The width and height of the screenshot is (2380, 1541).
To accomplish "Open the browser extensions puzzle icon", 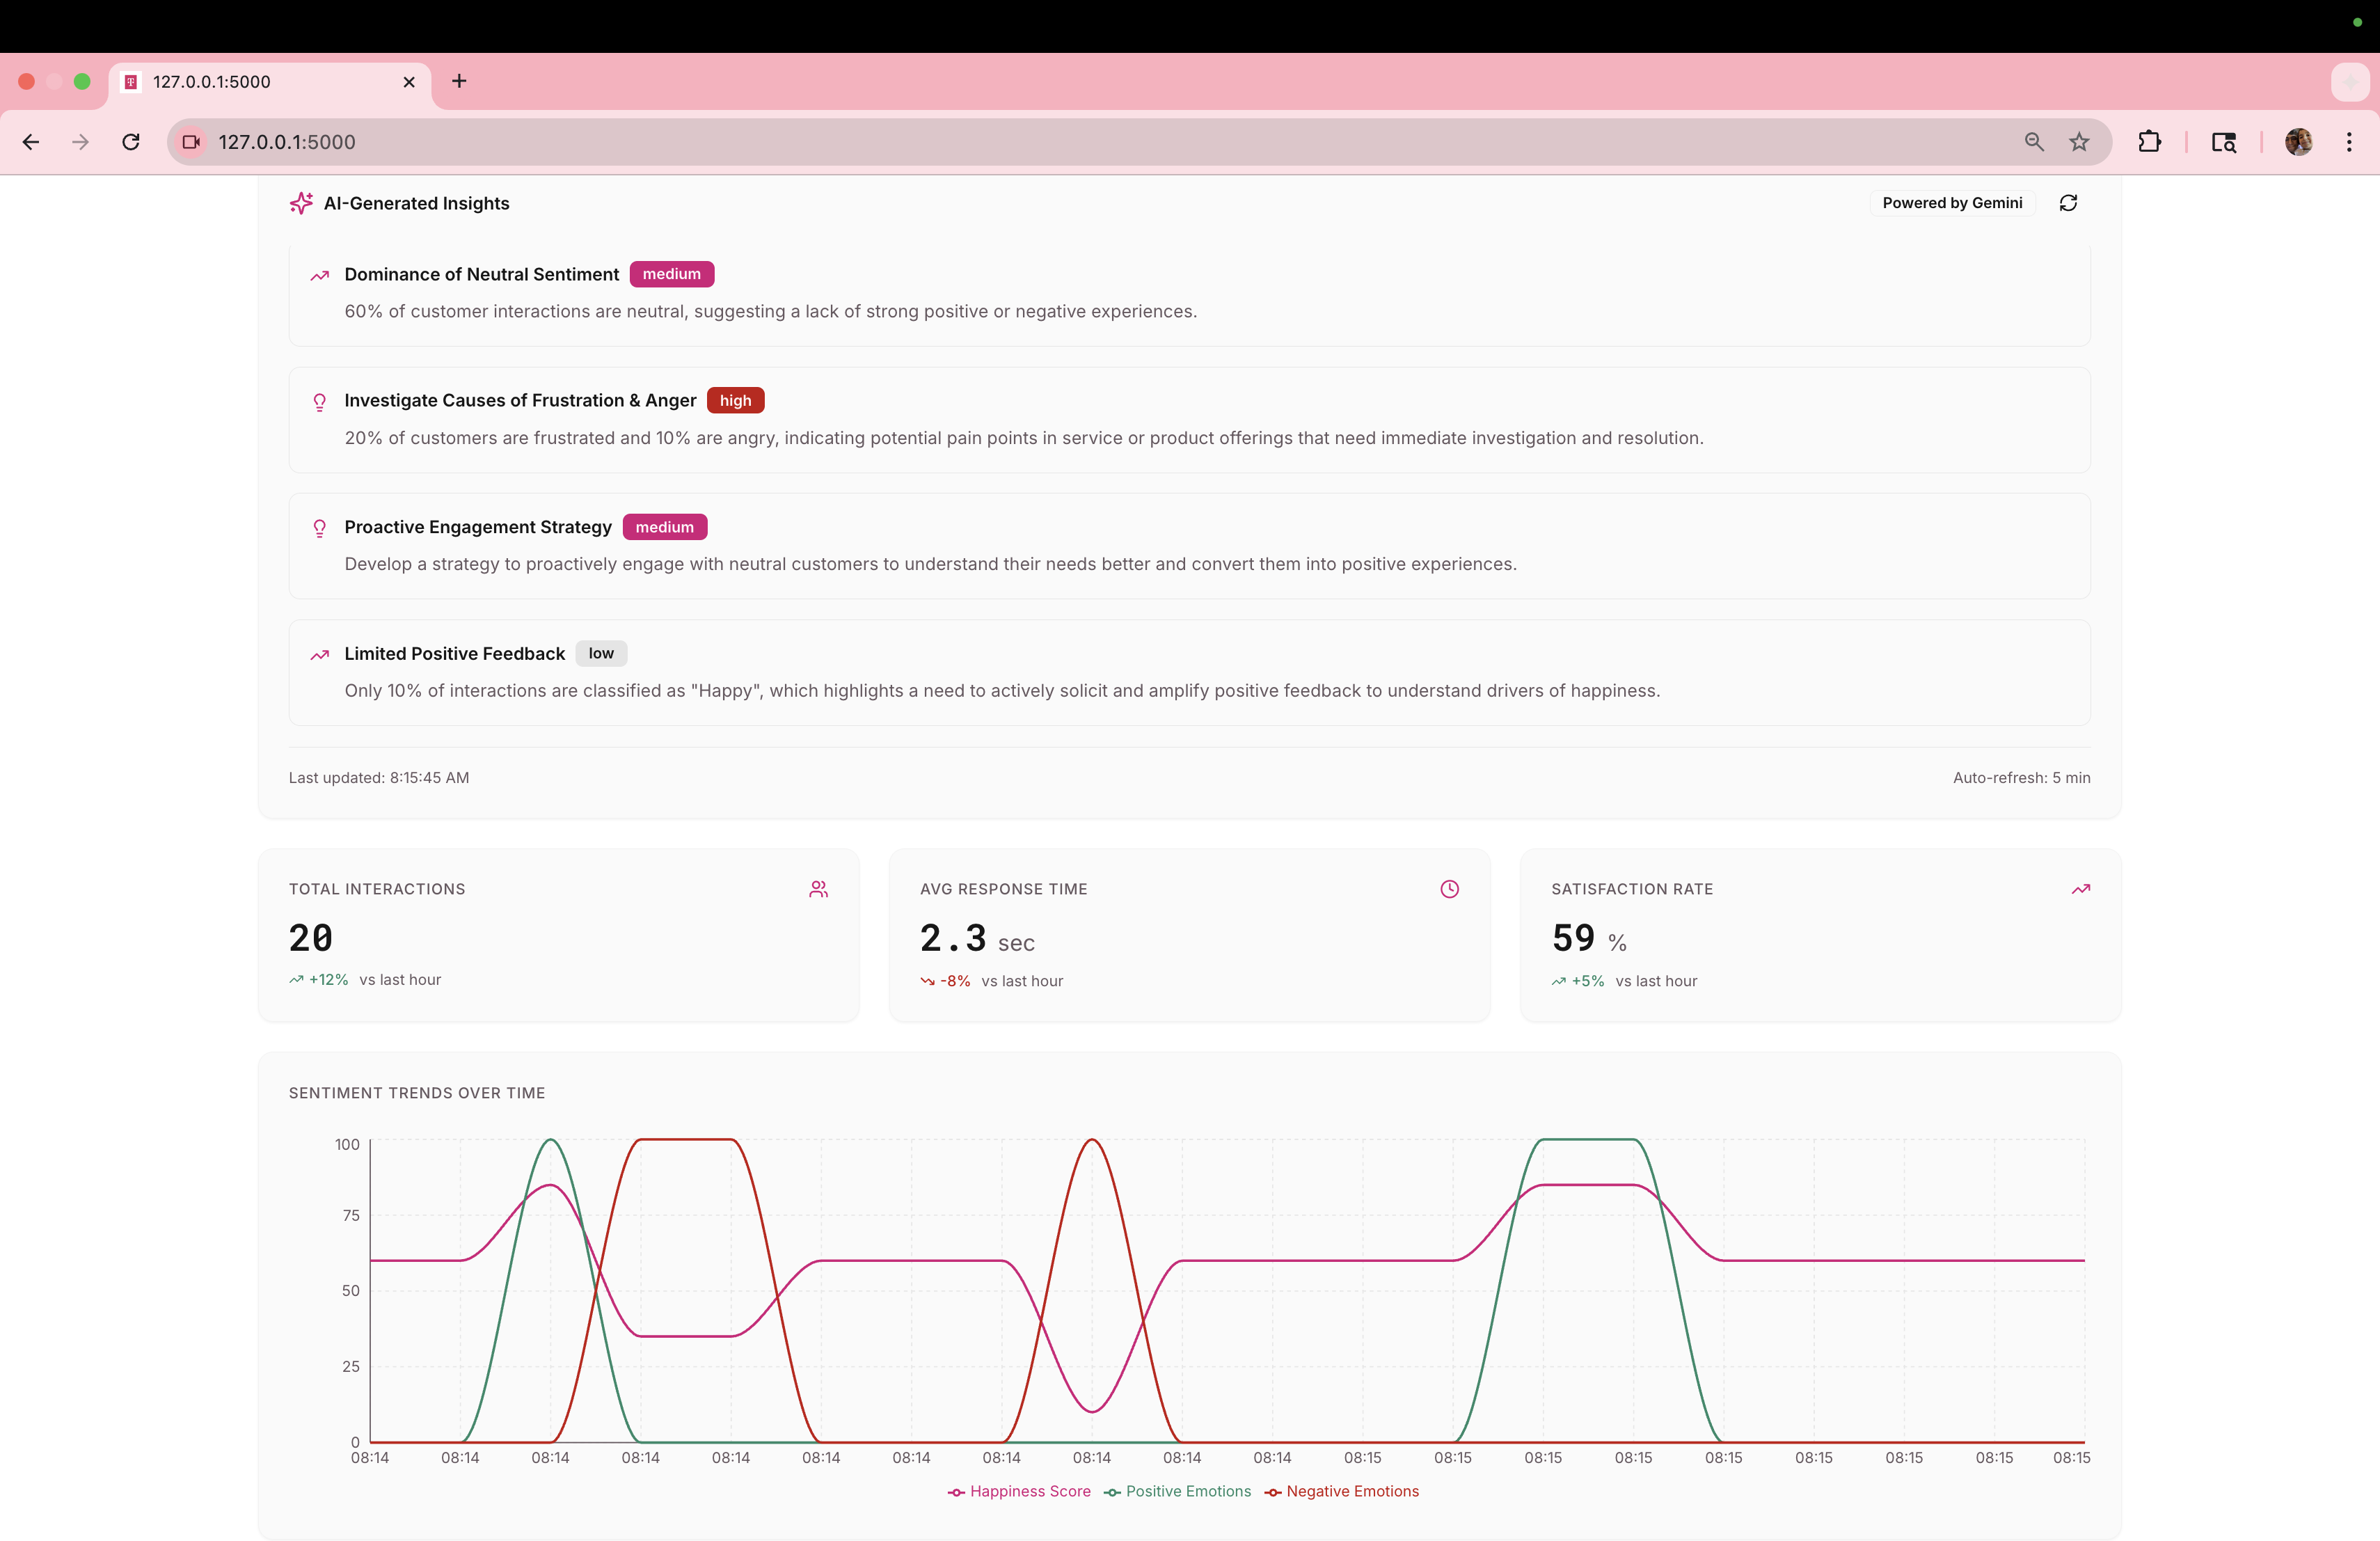I will (x=2149, y=142).
